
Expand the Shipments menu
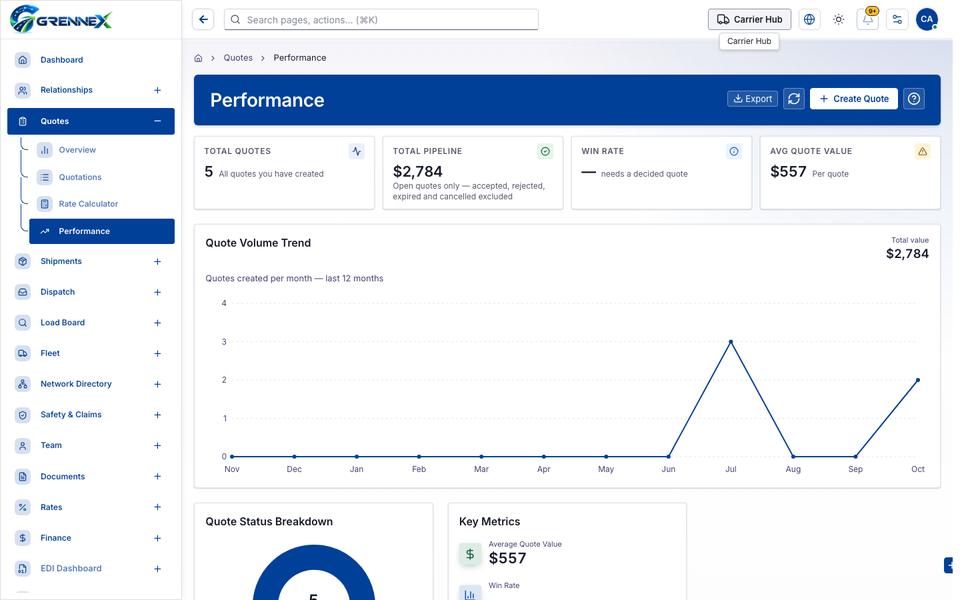tap(157, 261)
